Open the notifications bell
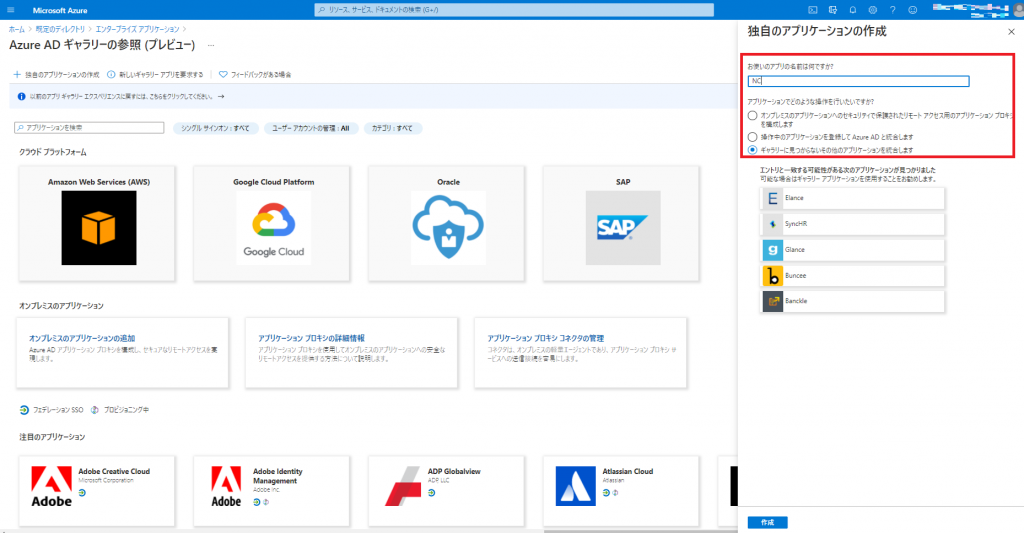 coord(853,10)
